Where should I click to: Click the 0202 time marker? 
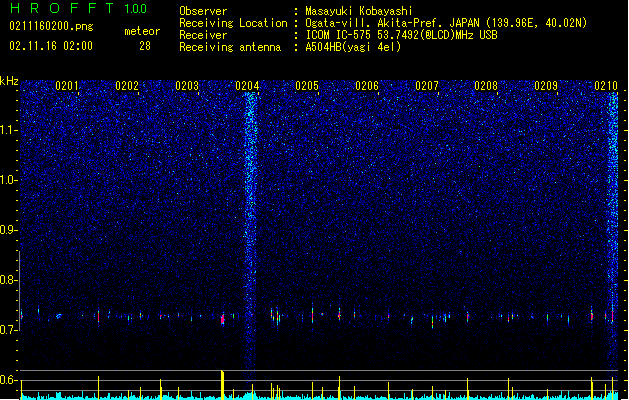coord(127,86)
